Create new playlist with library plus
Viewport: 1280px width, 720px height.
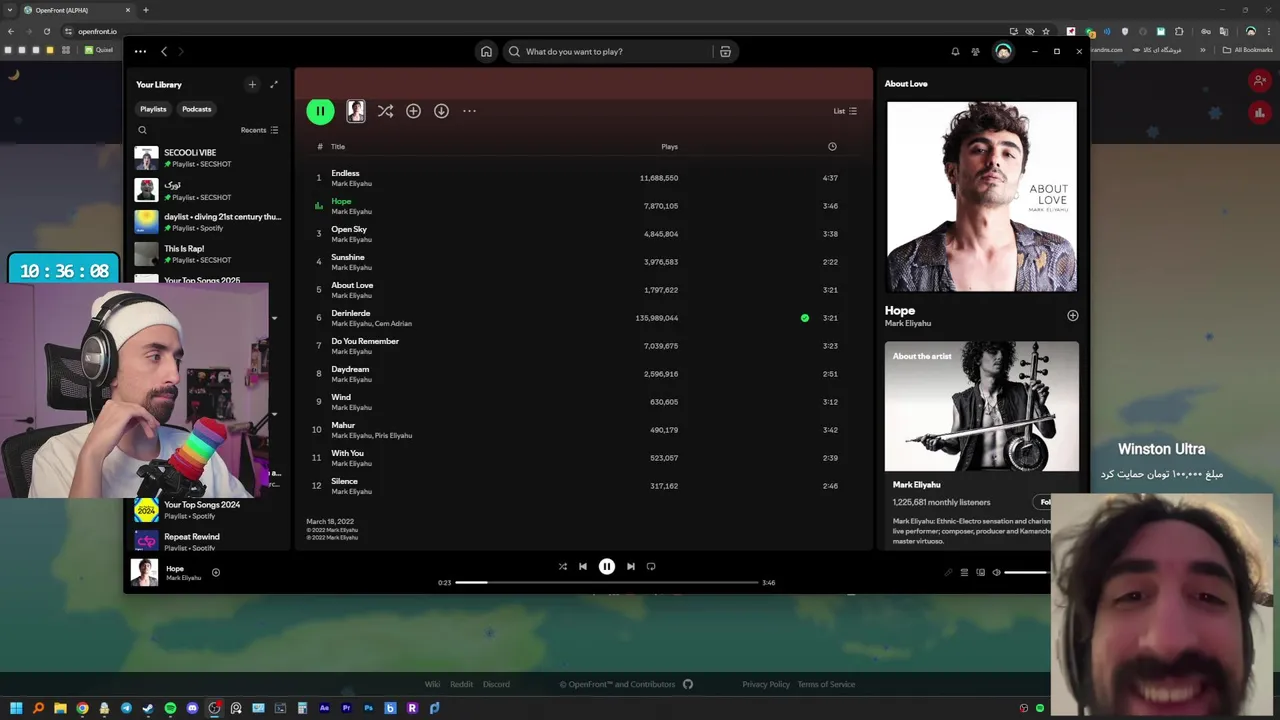(252, 85)
